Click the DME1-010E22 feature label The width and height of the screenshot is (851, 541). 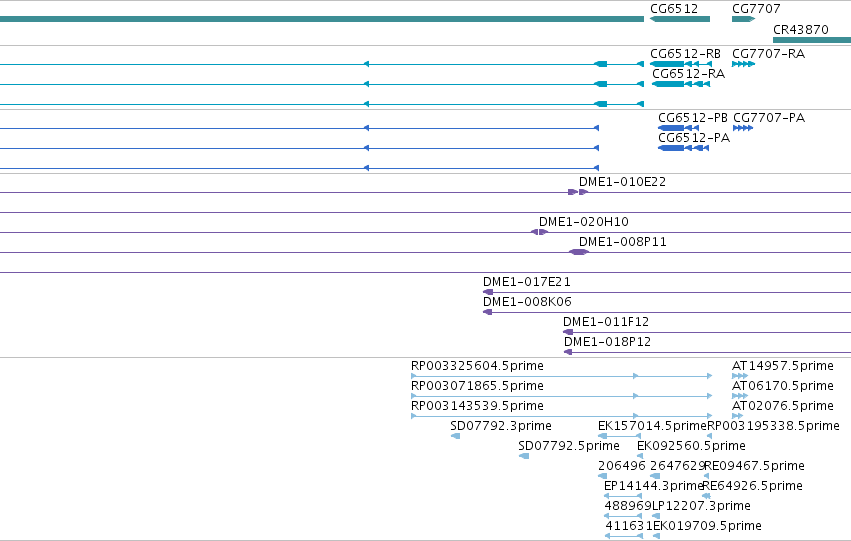622,182
